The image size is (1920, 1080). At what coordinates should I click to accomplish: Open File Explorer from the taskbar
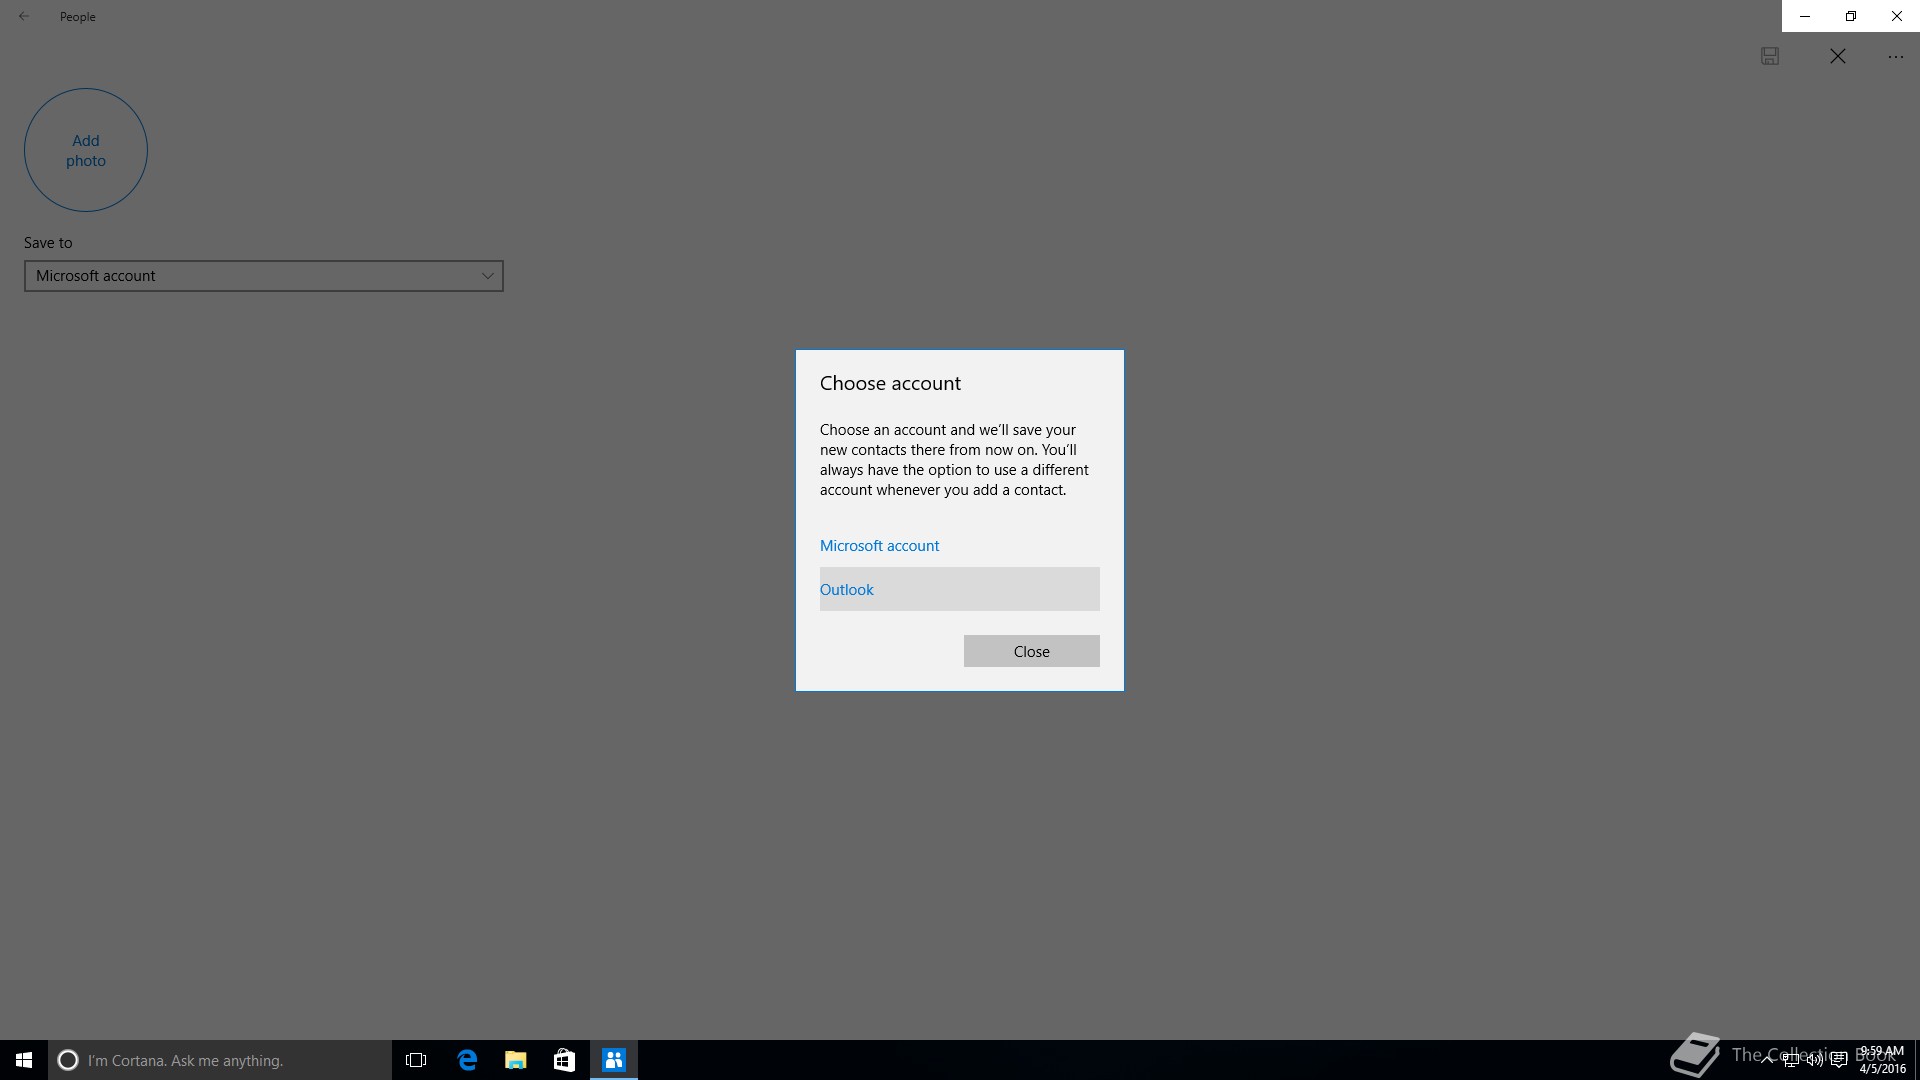click(x=516, y=1060)
